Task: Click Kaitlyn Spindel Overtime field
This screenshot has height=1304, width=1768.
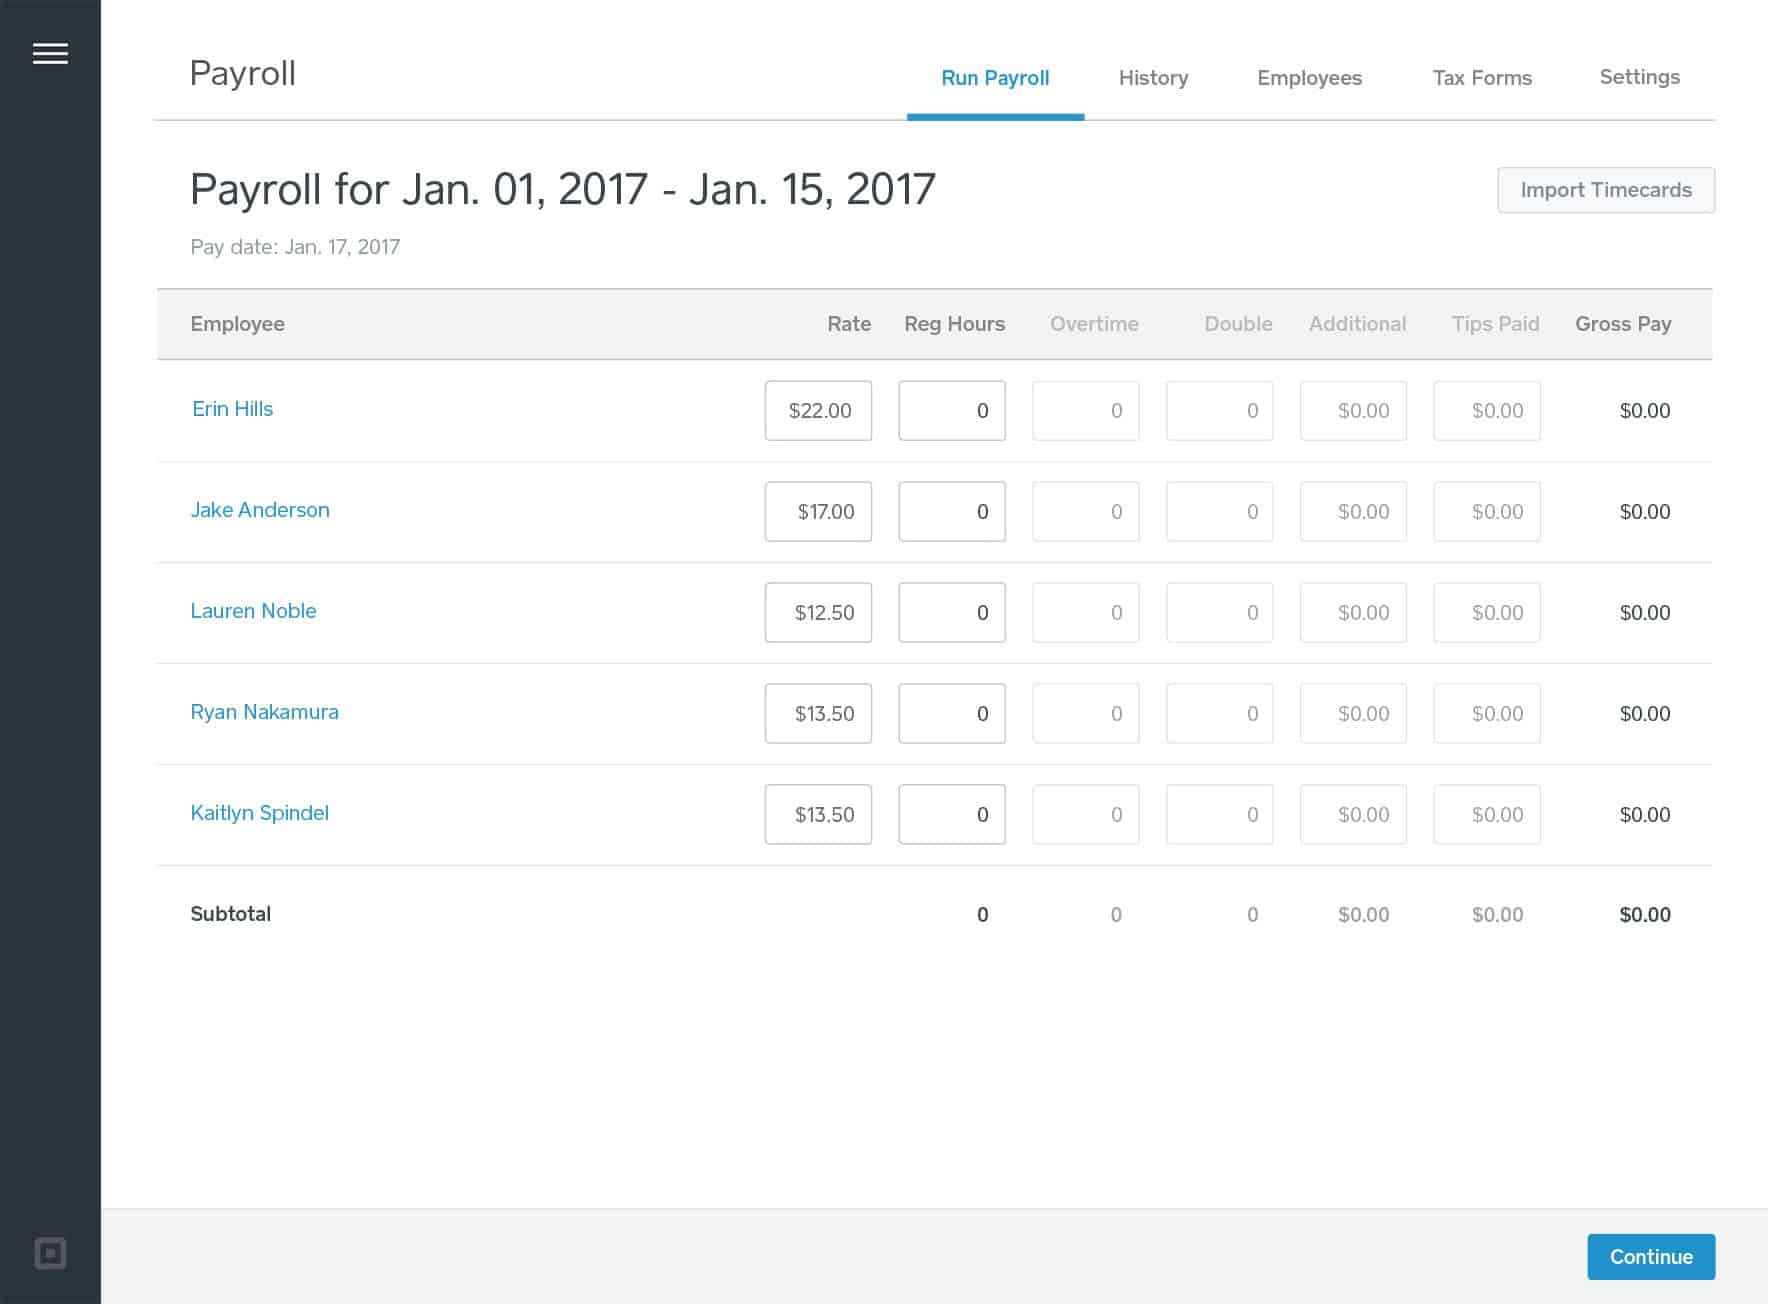Action: click(1086, 814)
